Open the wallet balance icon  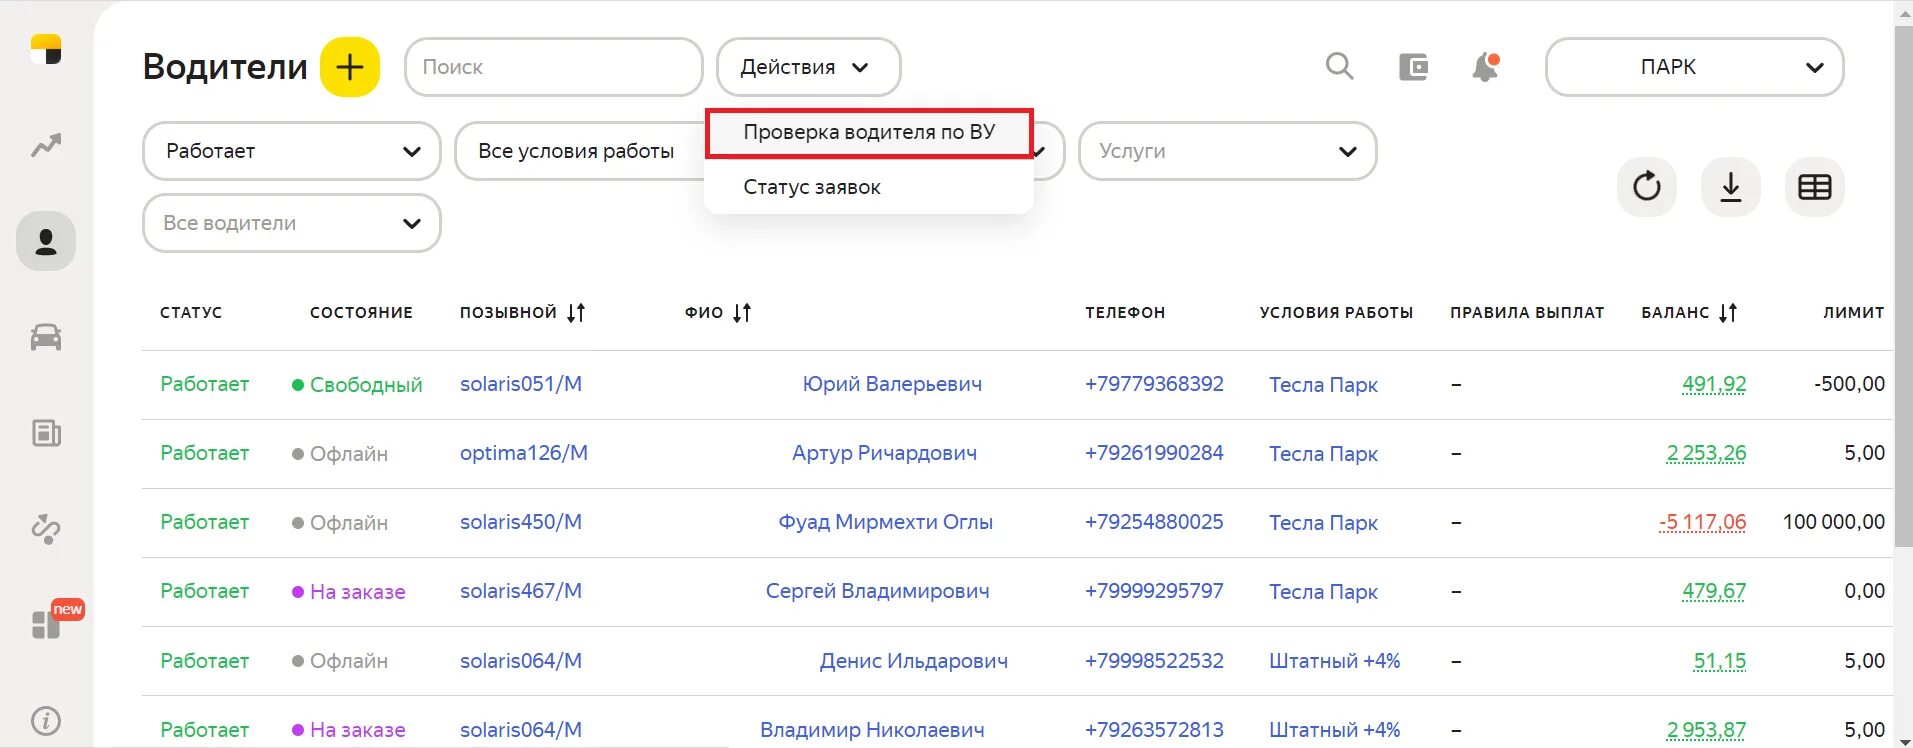[x=1413, y=67]
